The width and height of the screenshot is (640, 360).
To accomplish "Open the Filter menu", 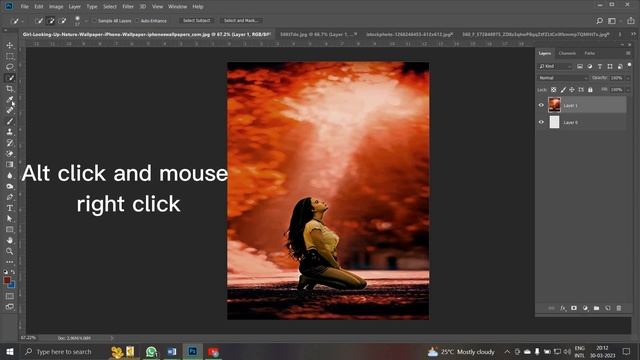I will pyautogui.click(x=128, y=7).
